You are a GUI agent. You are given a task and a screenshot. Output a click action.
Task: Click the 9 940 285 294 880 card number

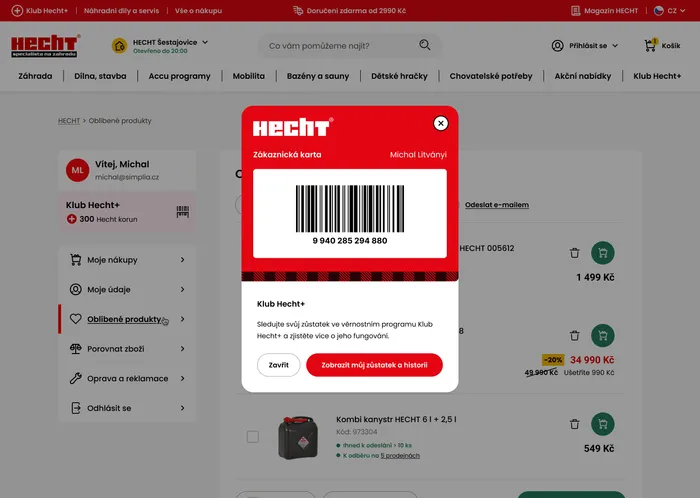(x=350, y=241)
